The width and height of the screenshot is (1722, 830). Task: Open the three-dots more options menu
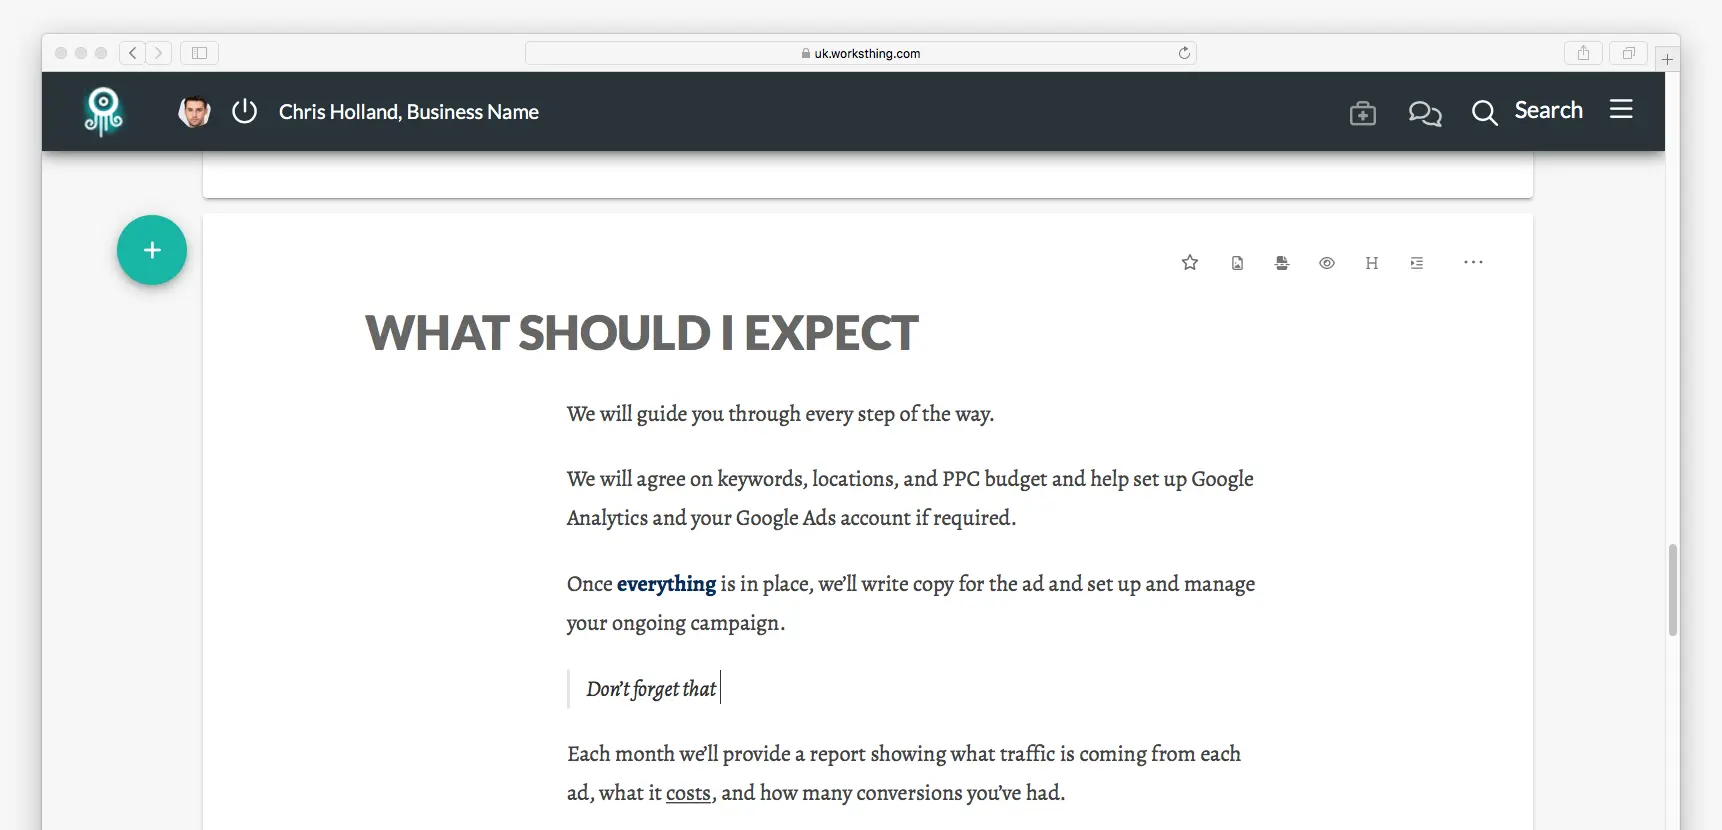pyautogui.click(x=1473, y=262)
